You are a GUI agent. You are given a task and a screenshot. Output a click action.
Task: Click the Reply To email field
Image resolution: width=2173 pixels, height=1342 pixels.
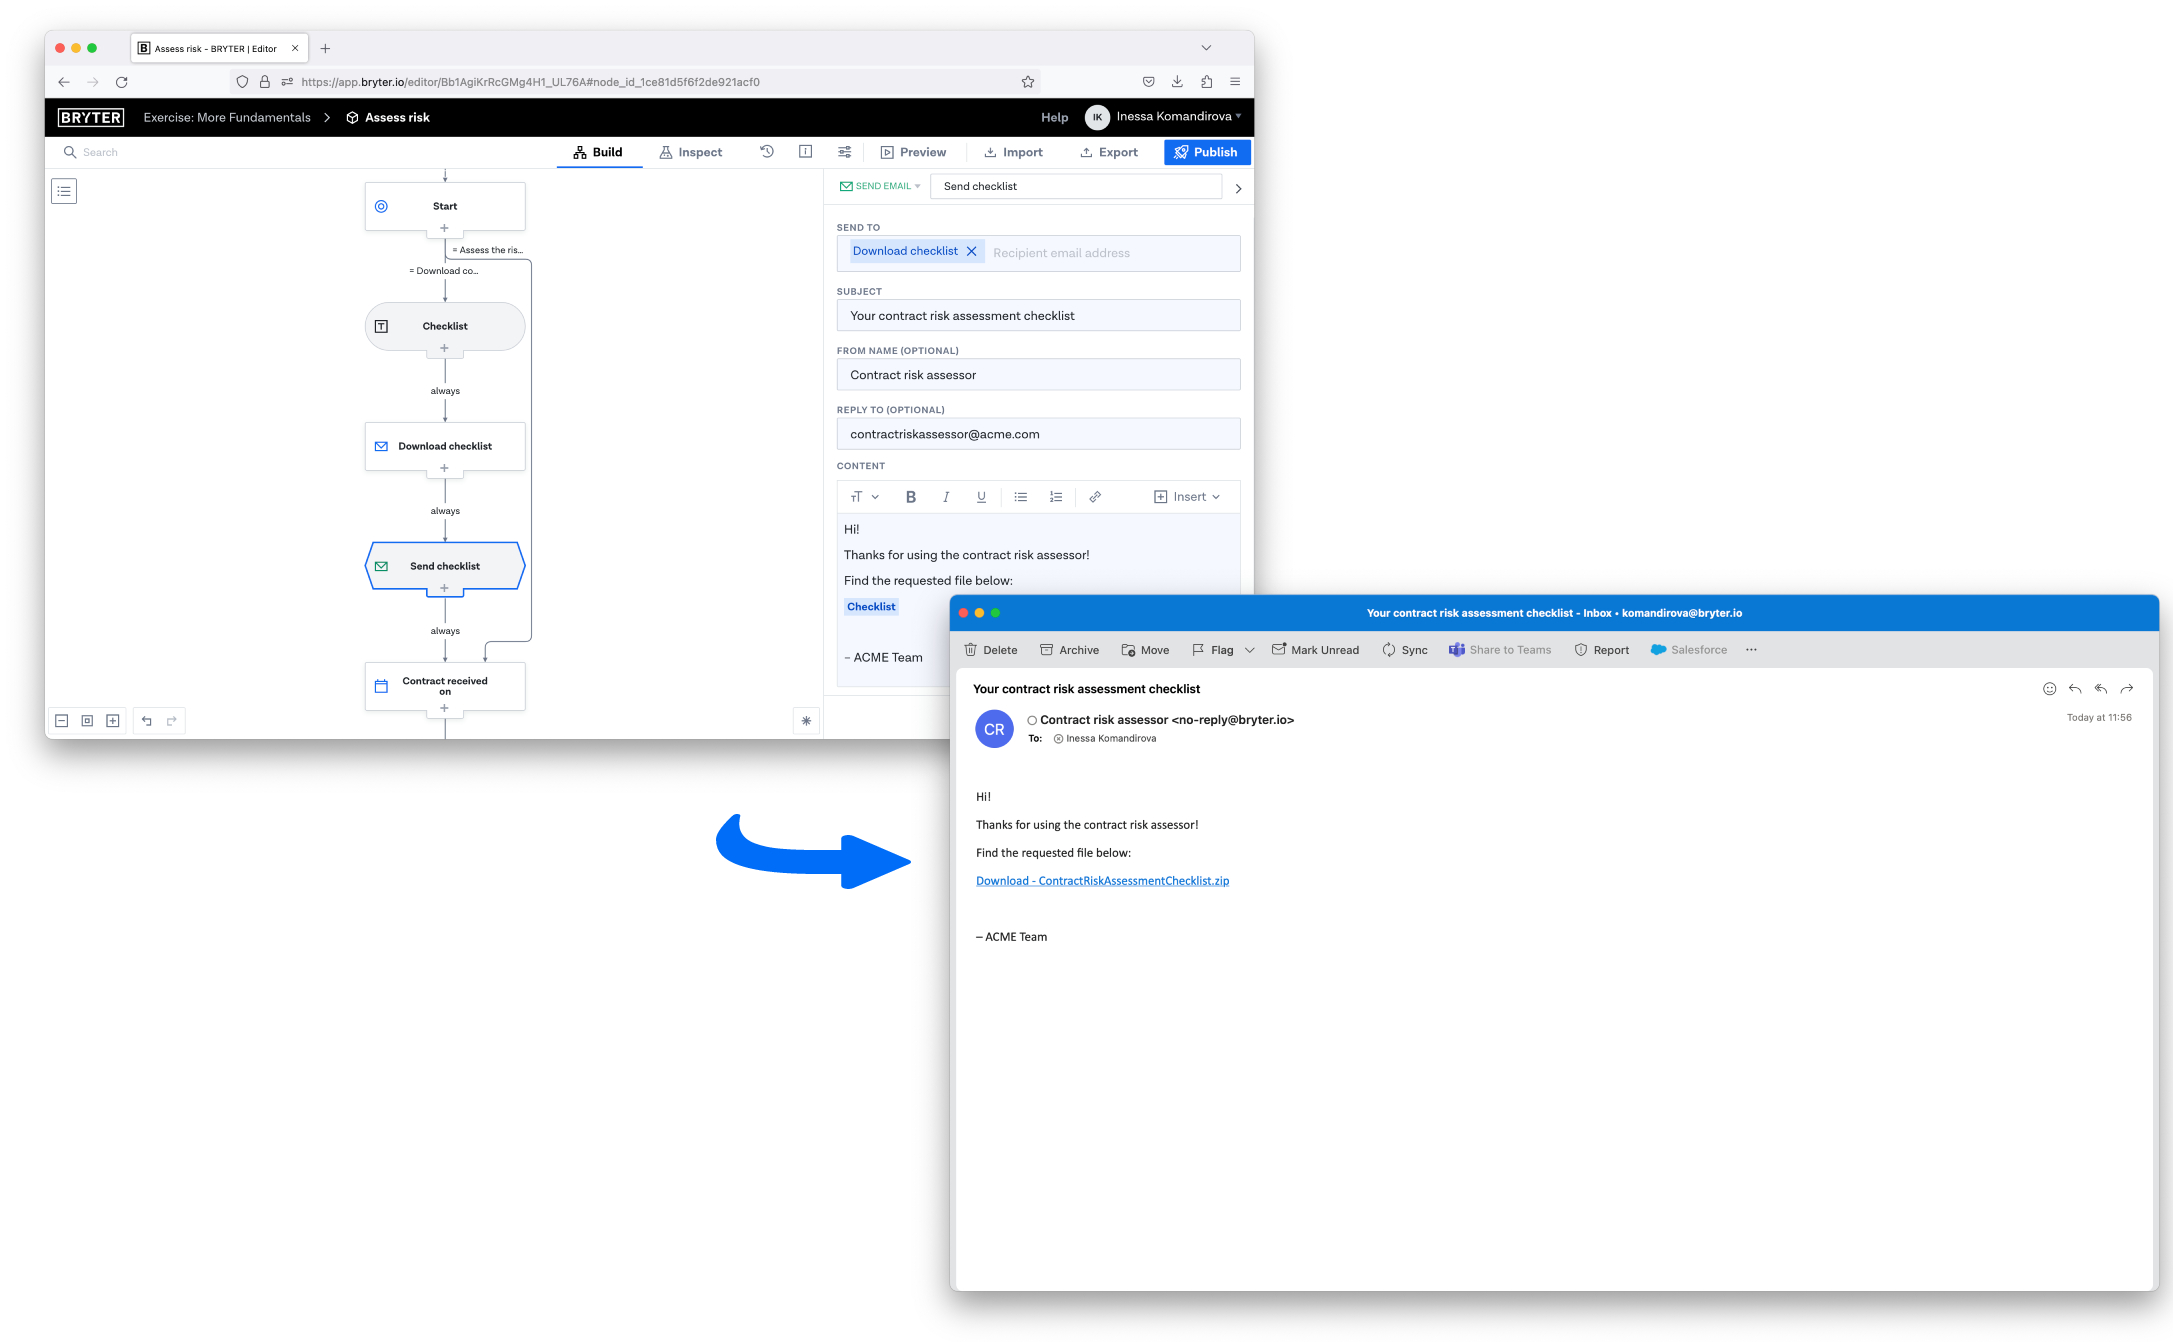(1038, 434)
